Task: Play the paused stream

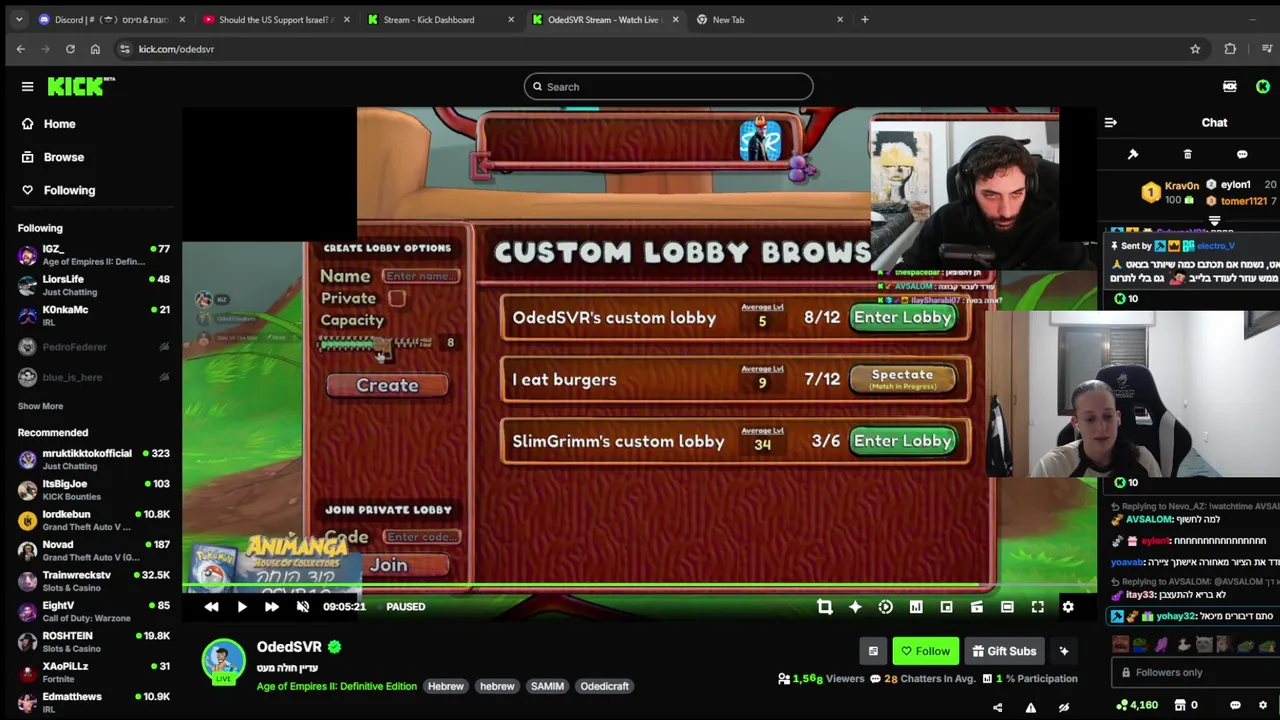Action: pyautogui.click(x=242, y=607)
